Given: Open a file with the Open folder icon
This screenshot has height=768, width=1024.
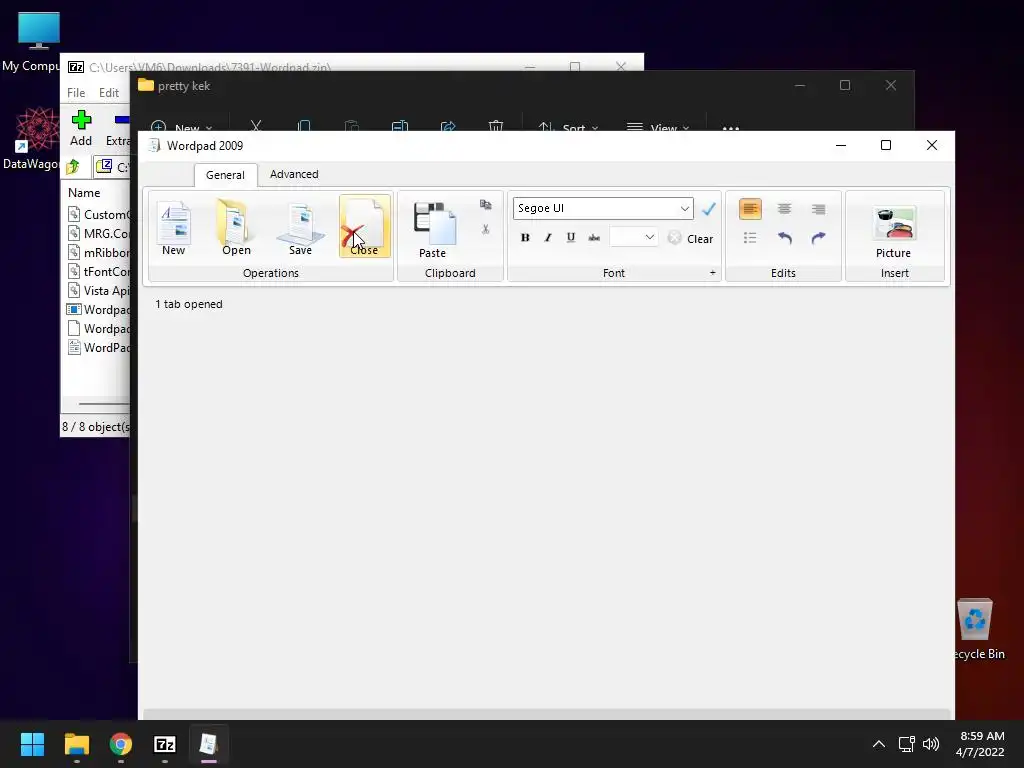Looking at the screenshot, I should [x=236, y=229].
